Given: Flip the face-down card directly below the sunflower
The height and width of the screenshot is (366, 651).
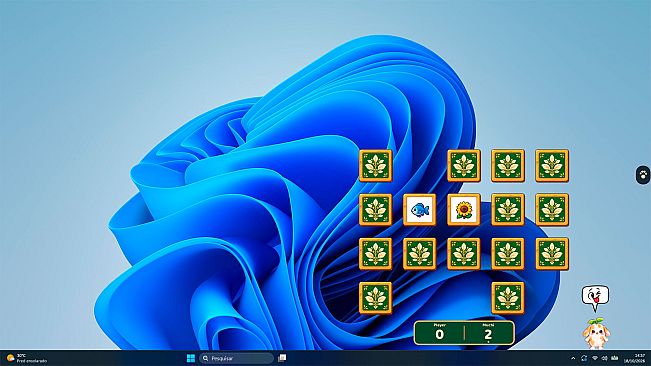Looking at the screenshot, I should 464,254.
